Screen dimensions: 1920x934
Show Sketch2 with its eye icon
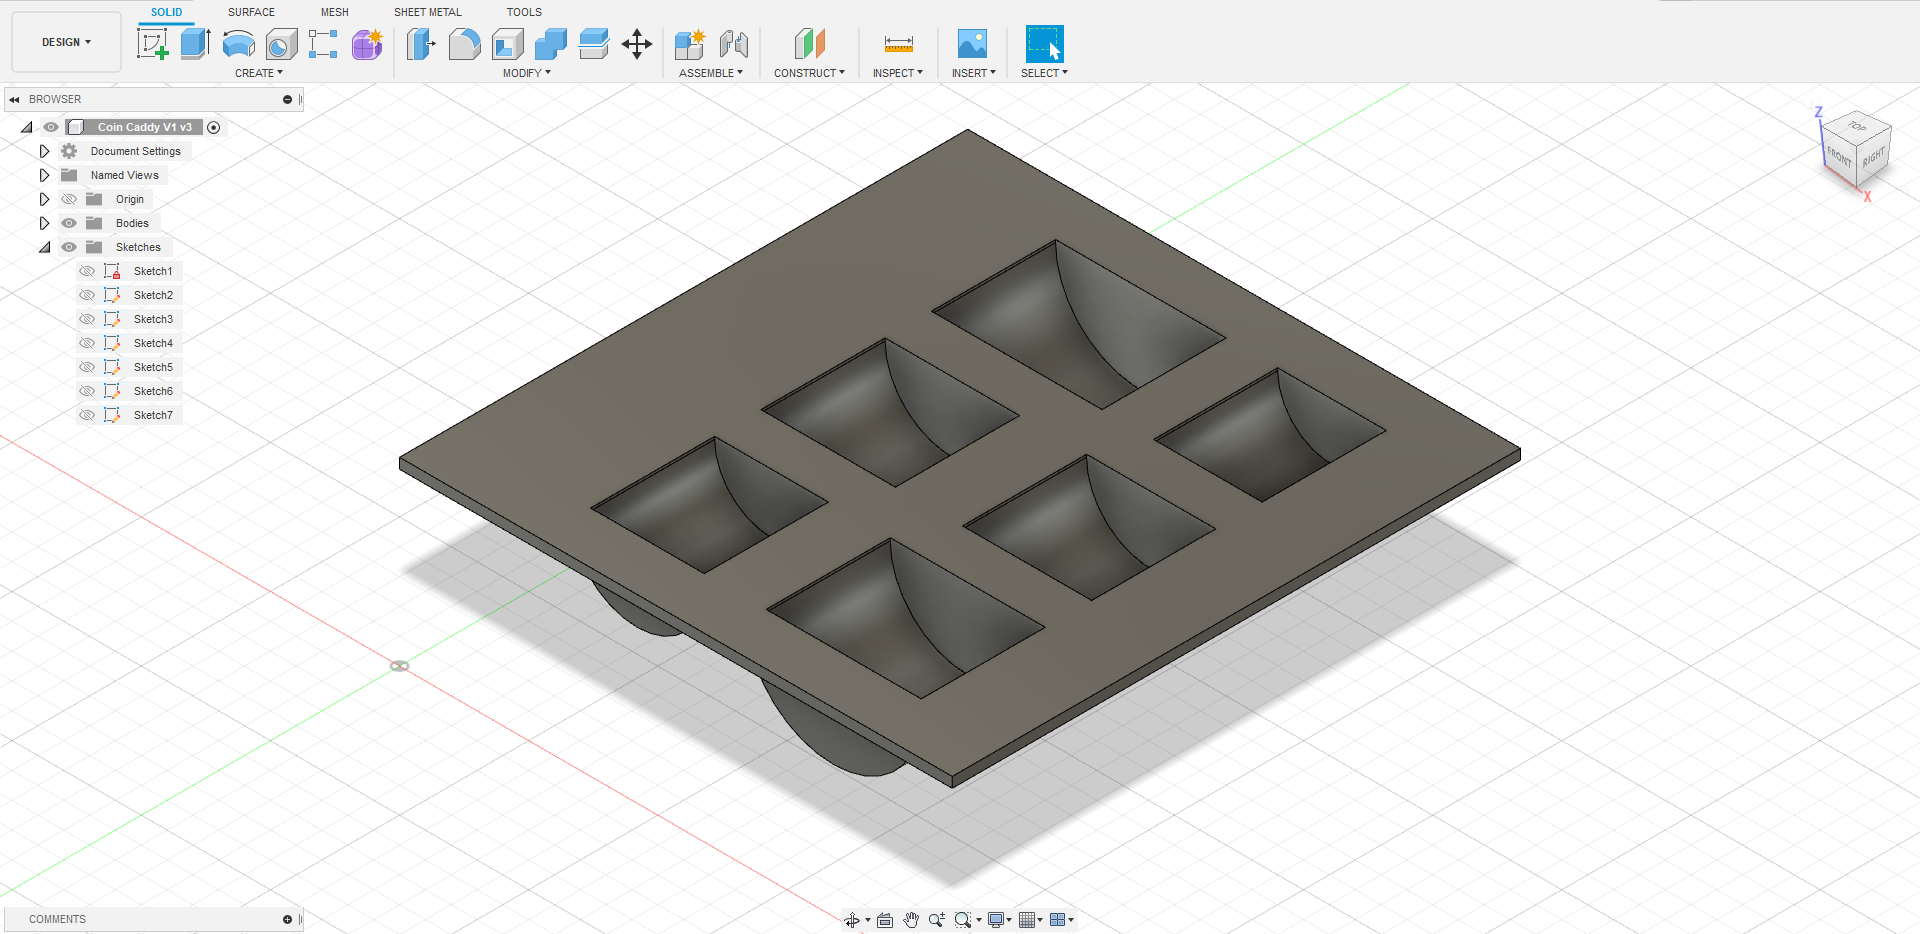[87, 295]
